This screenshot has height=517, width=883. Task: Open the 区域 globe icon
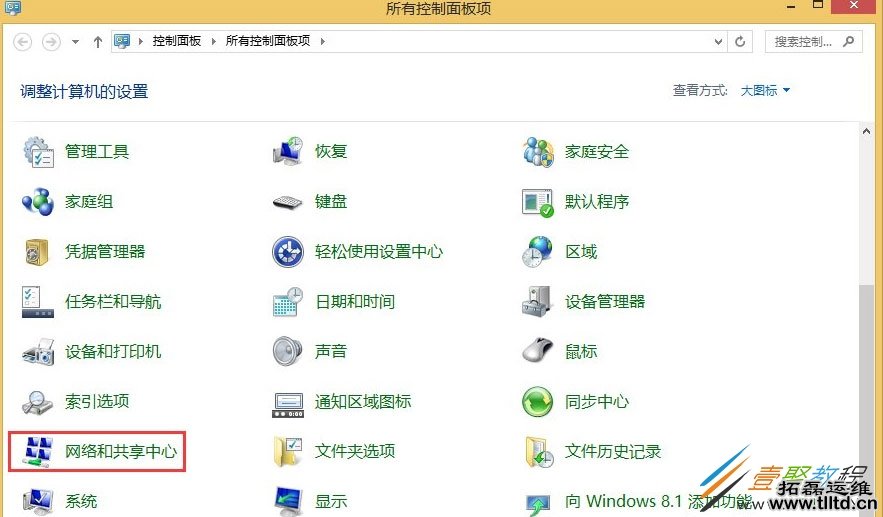pos(537,252)
